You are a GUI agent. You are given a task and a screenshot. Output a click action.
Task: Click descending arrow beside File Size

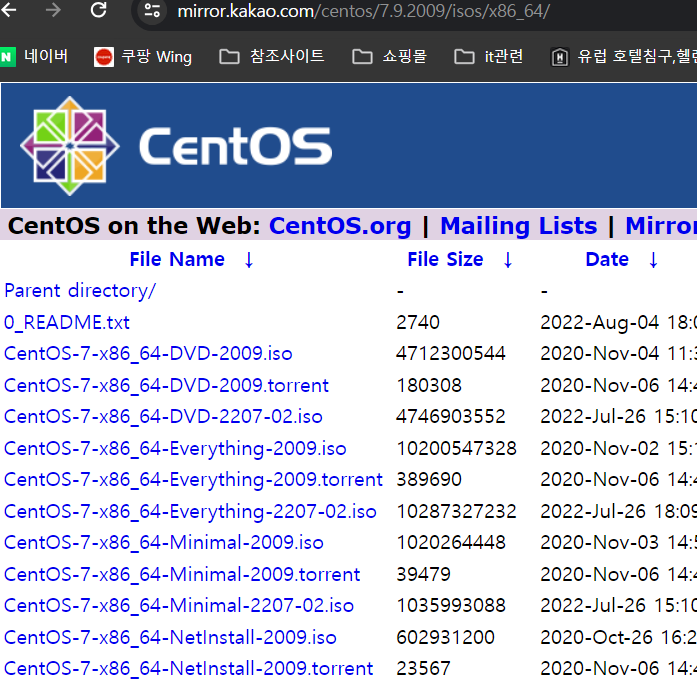[508, 260]
